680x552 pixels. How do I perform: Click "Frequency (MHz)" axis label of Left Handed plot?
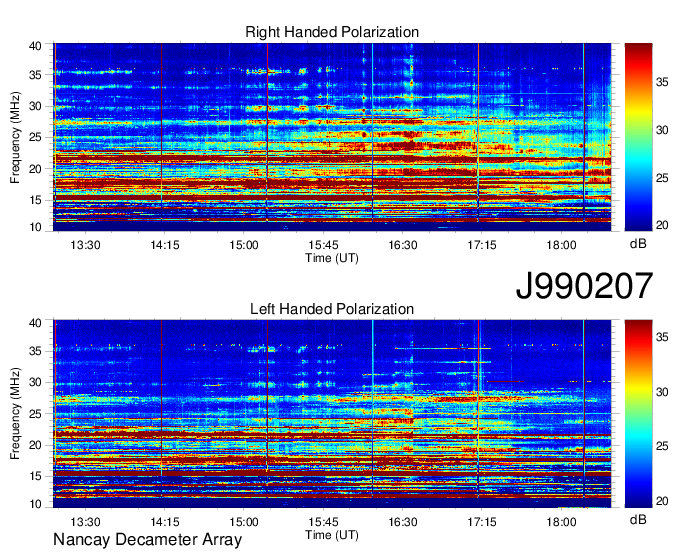15,414
